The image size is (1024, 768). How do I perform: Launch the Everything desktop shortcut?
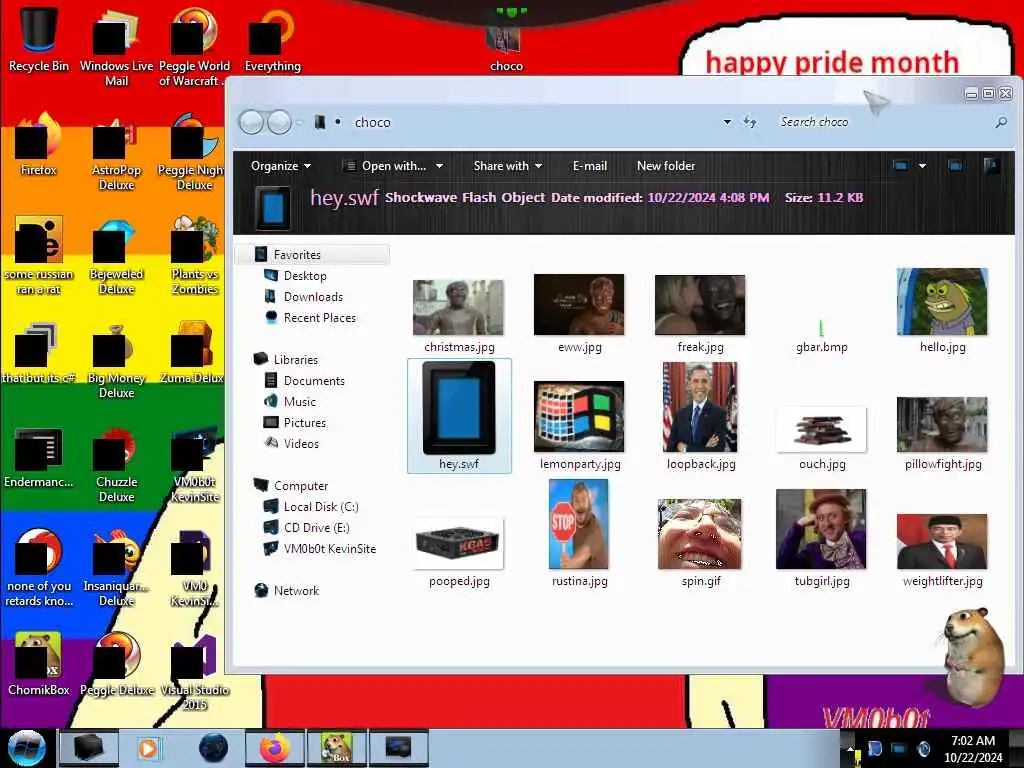coord(272,39)
